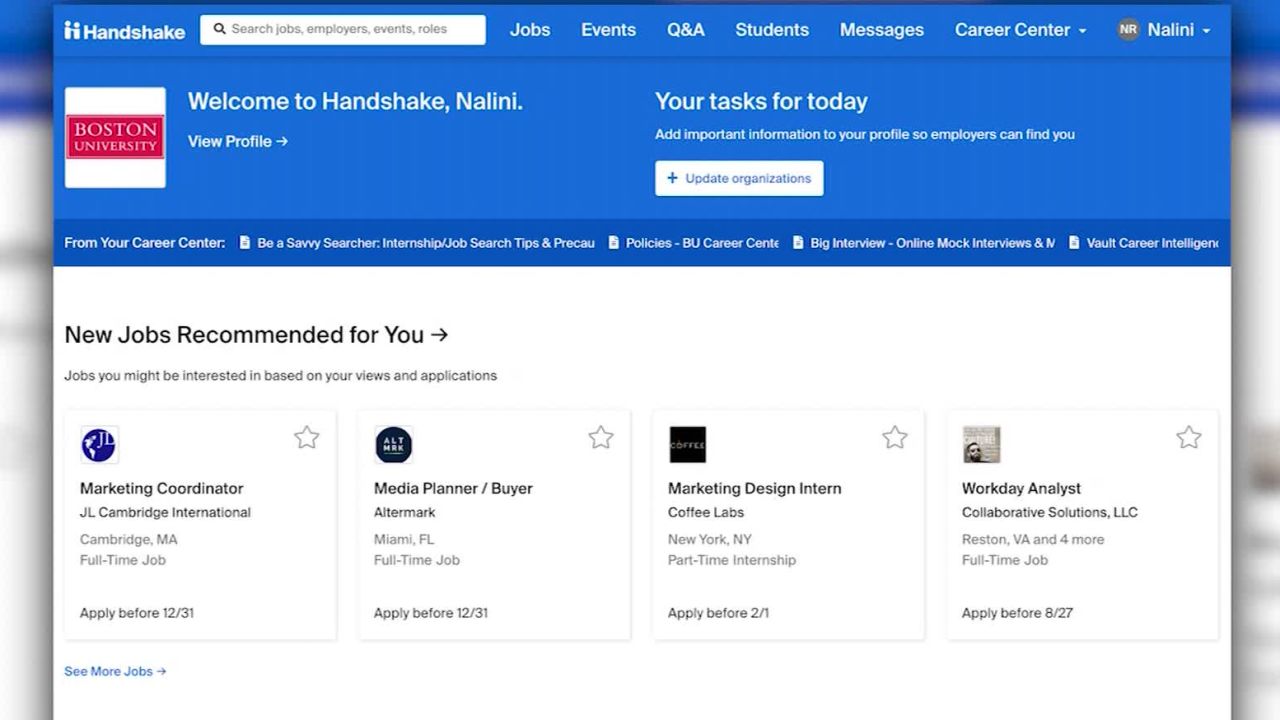Open the Boston University logo
This screenshot has width=1280, height=720.
(x=115, y=137)
